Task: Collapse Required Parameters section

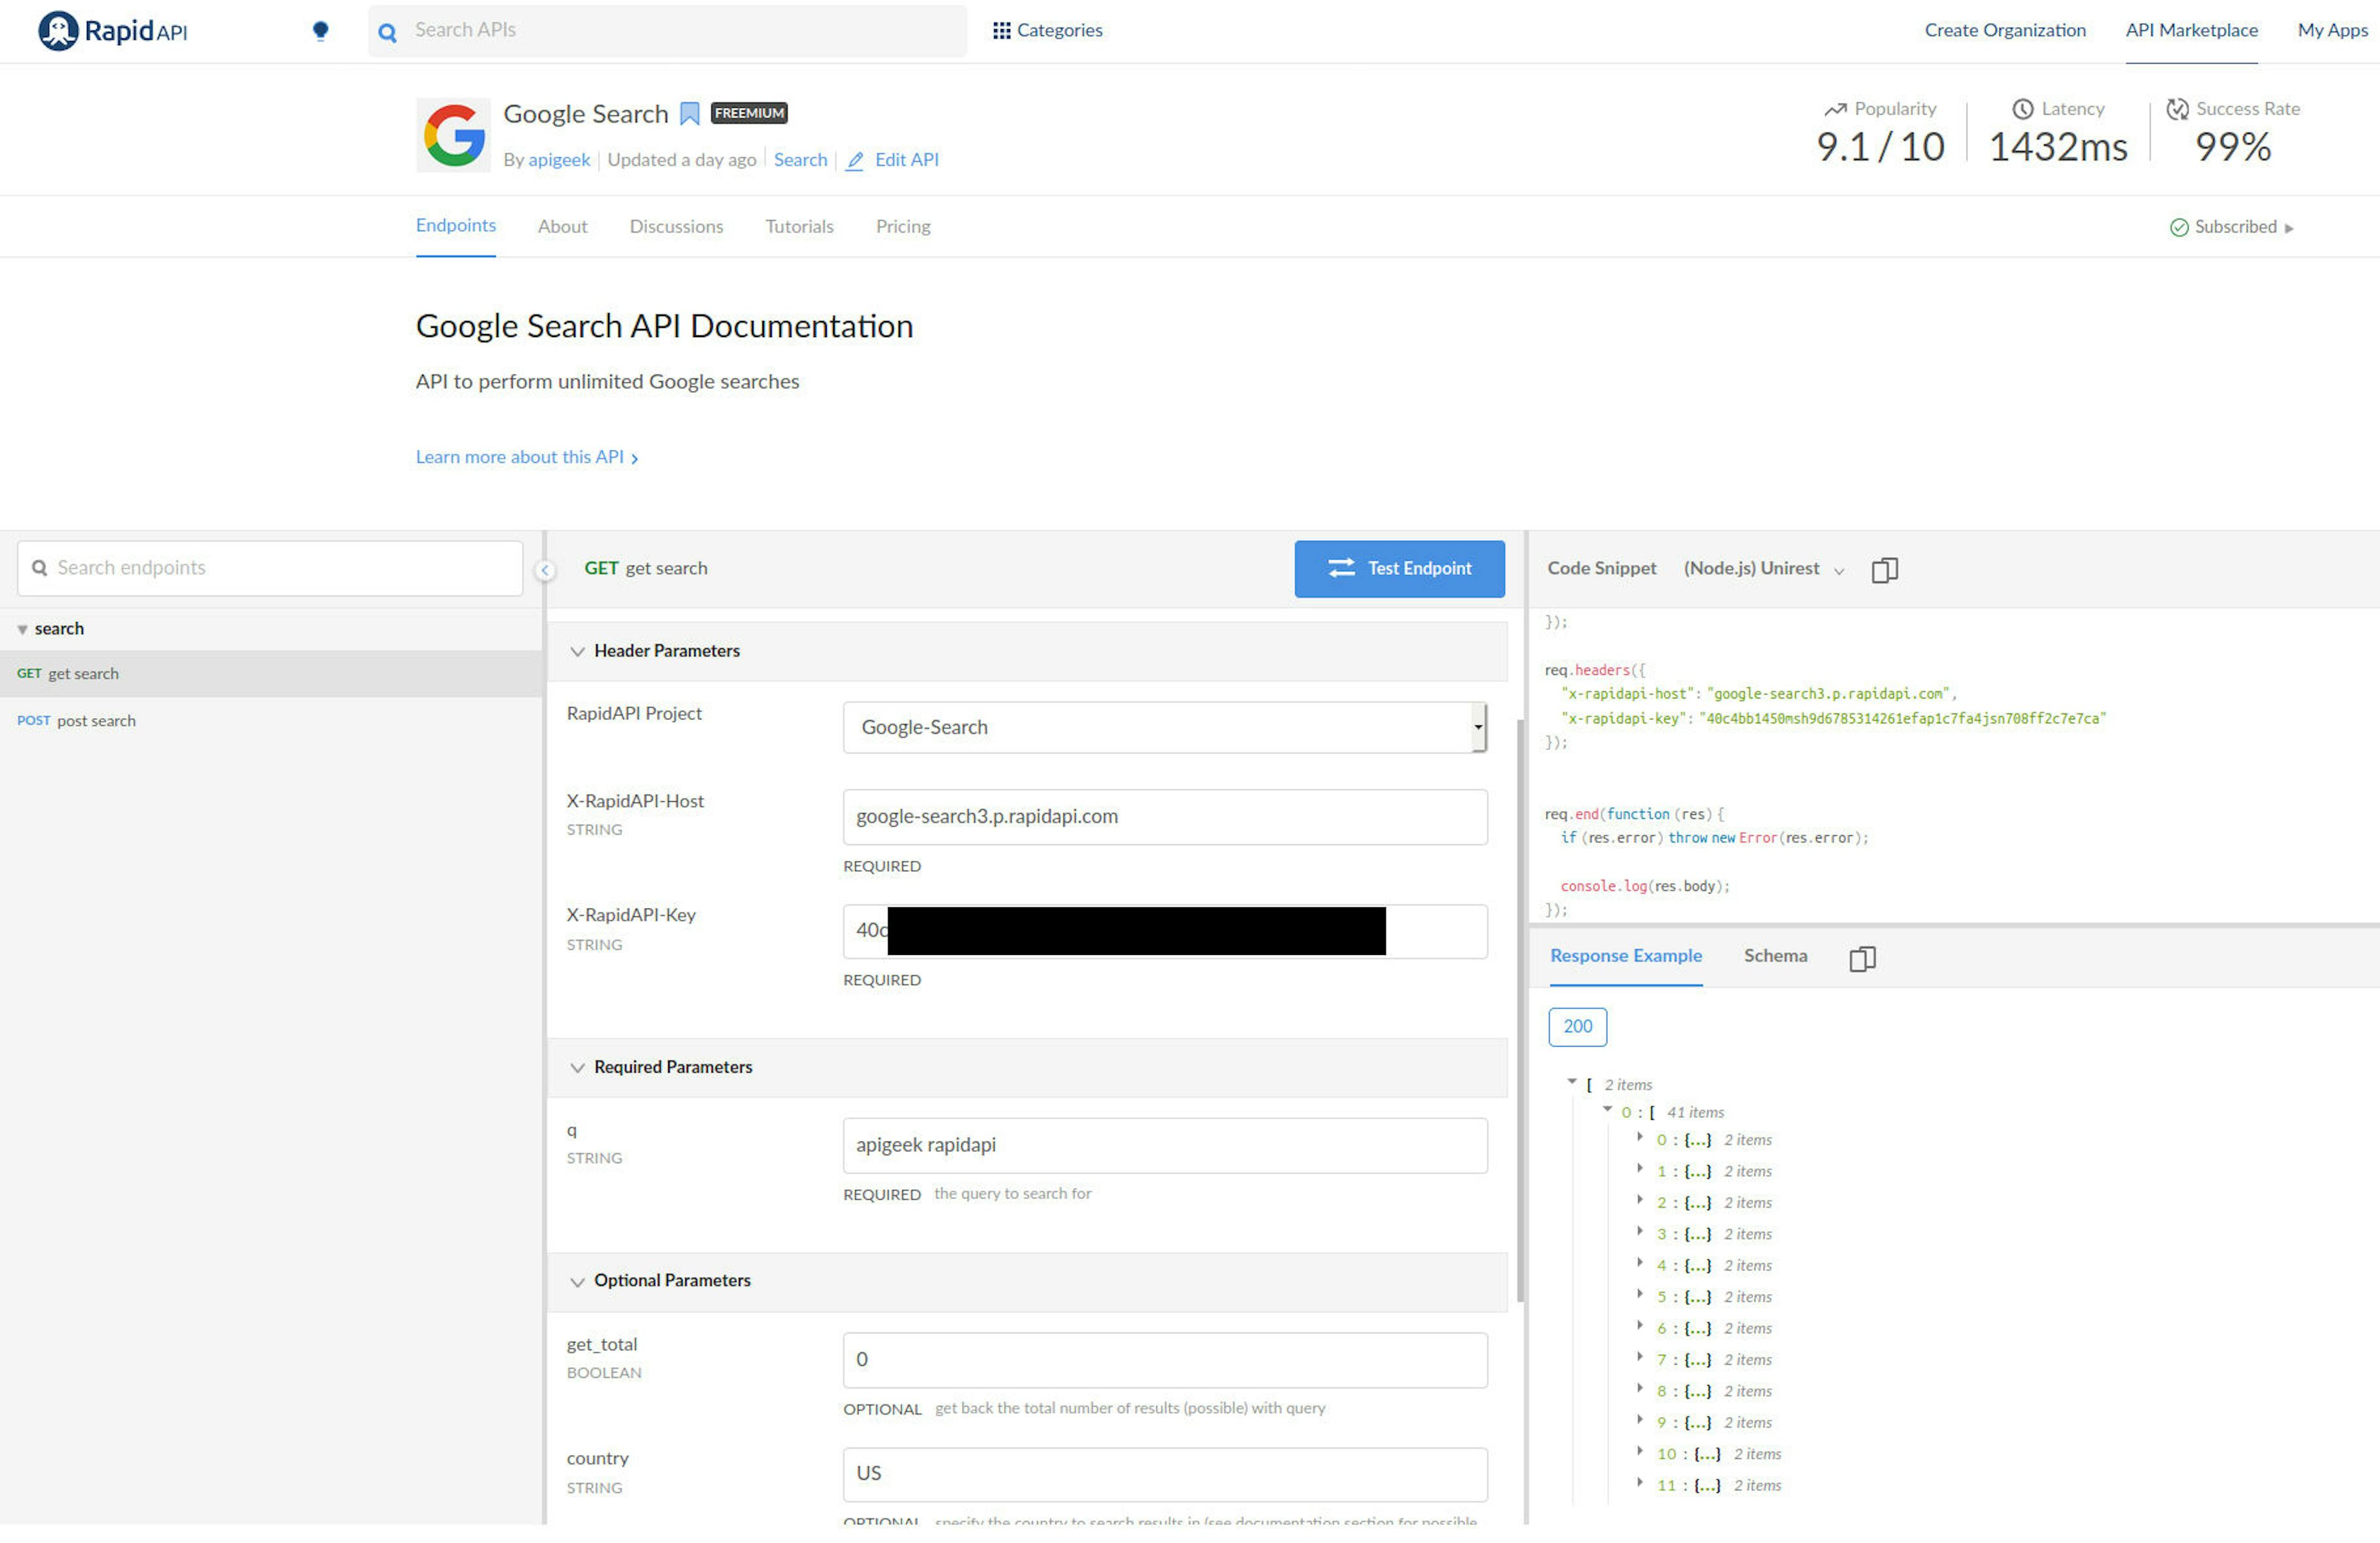Action: click(x=577, y=1068)
